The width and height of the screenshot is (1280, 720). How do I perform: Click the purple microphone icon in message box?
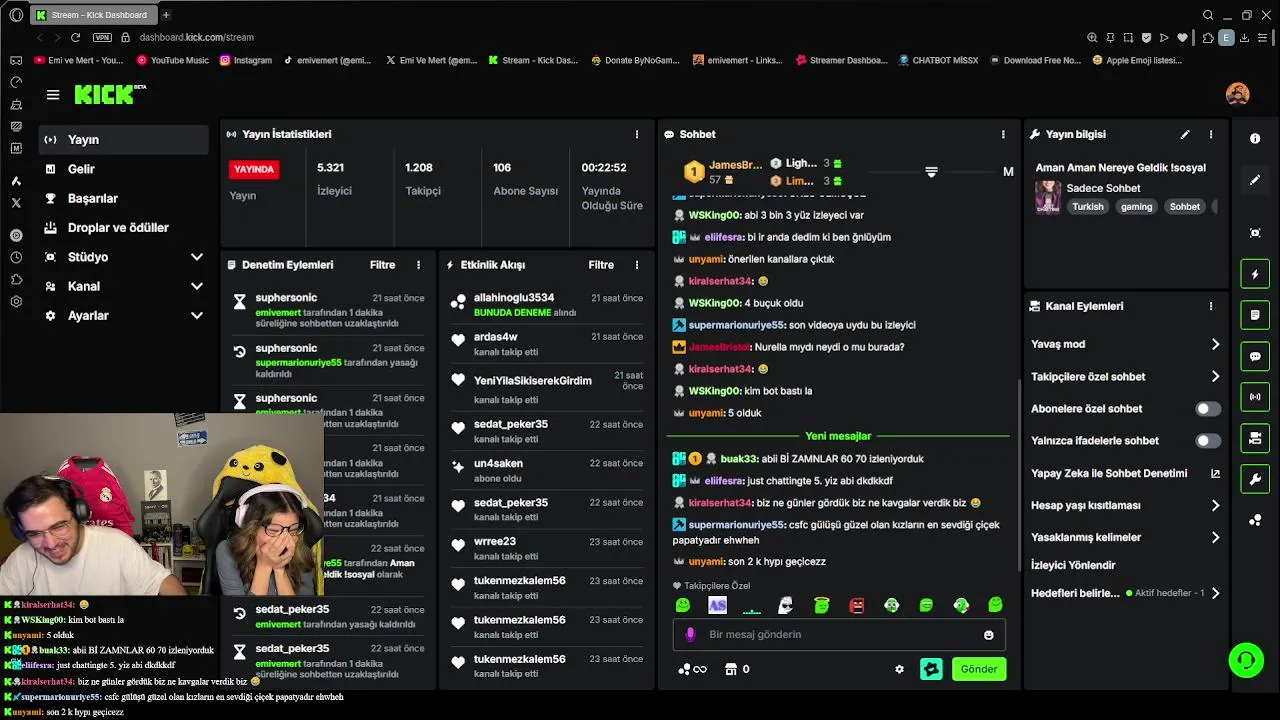point(690,634)
